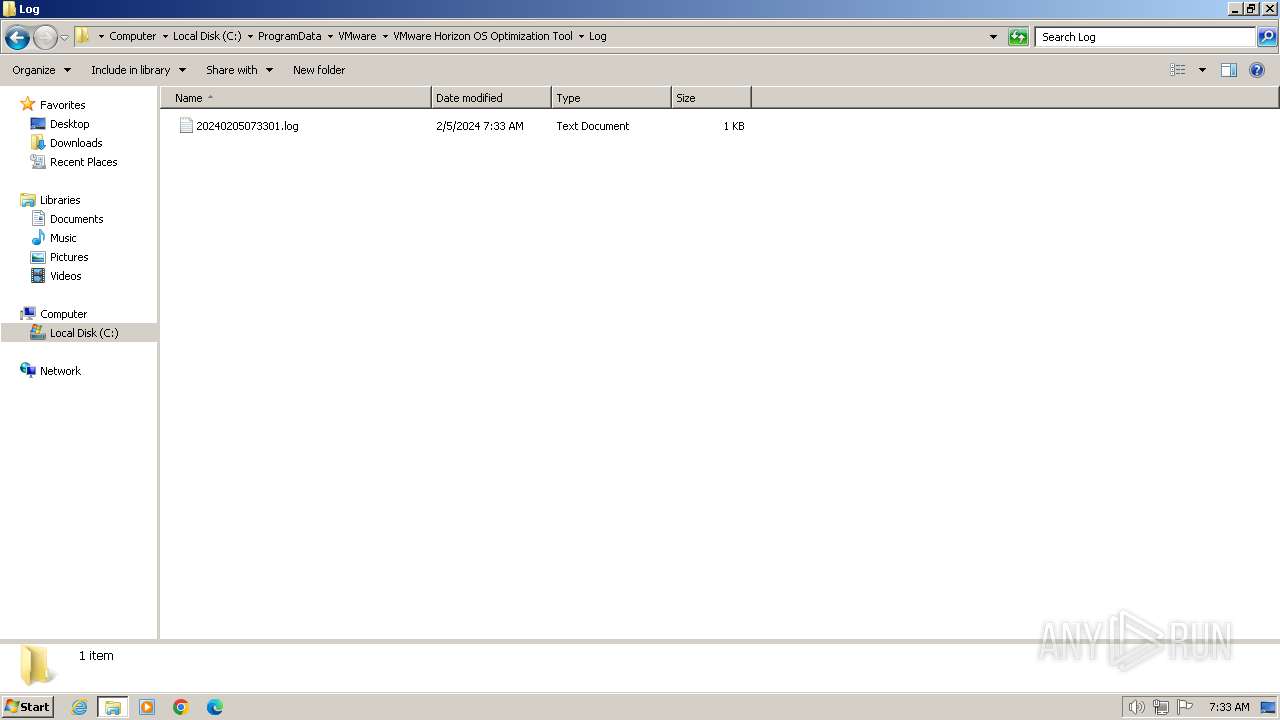Screen dimensions: 1280x720
Task: Sort by Date modified column header
Action: click(491, 98)
